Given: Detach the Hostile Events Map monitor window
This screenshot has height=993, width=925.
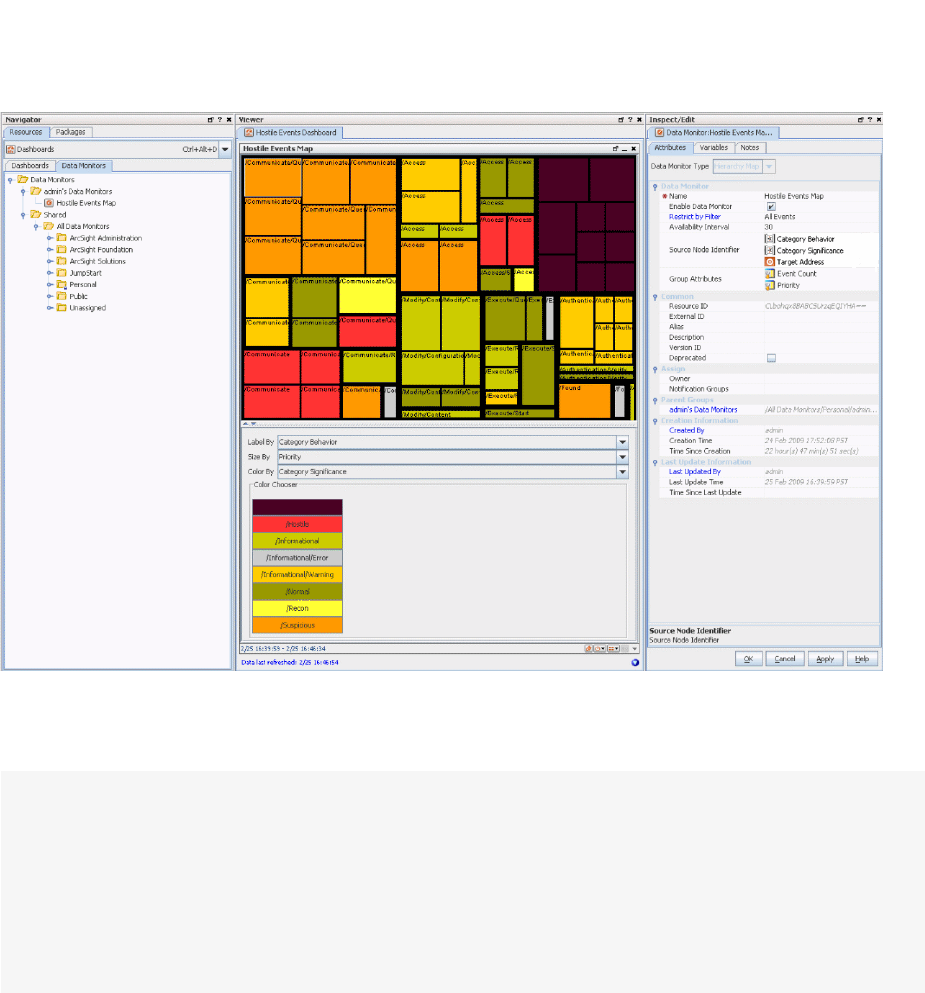Looking at the screenshot, I should pyautogui.click(x=615, y=149).
